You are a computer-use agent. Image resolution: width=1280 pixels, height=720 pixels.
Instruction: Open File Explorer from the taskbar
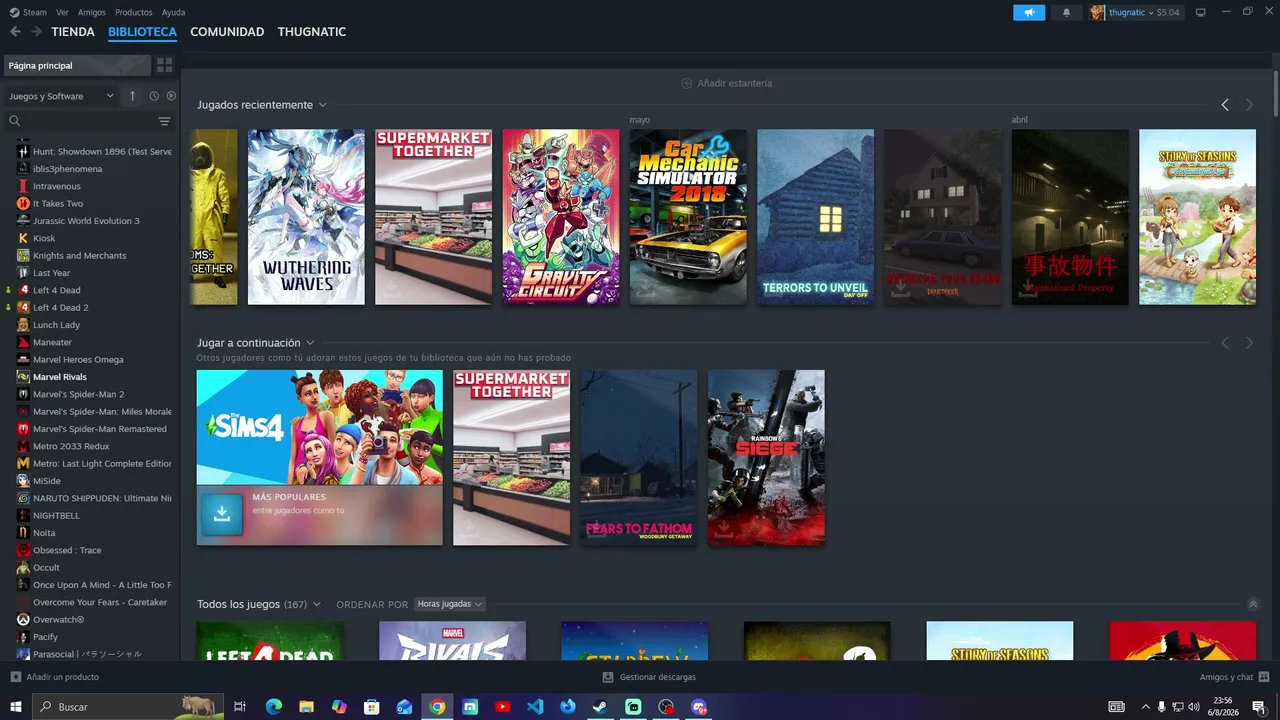(x=306, y=707)
